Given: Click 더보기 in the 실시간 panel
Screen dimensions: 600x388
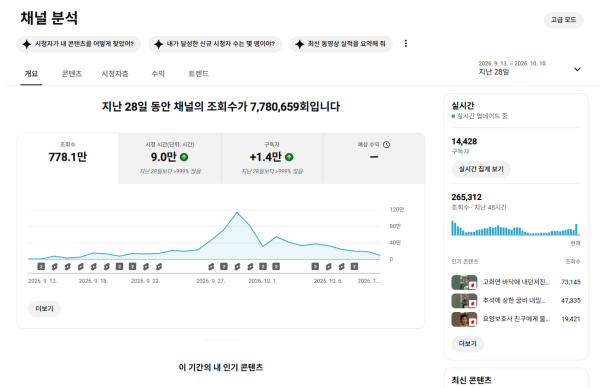Looking at the screenshot, I should [468, 344].
